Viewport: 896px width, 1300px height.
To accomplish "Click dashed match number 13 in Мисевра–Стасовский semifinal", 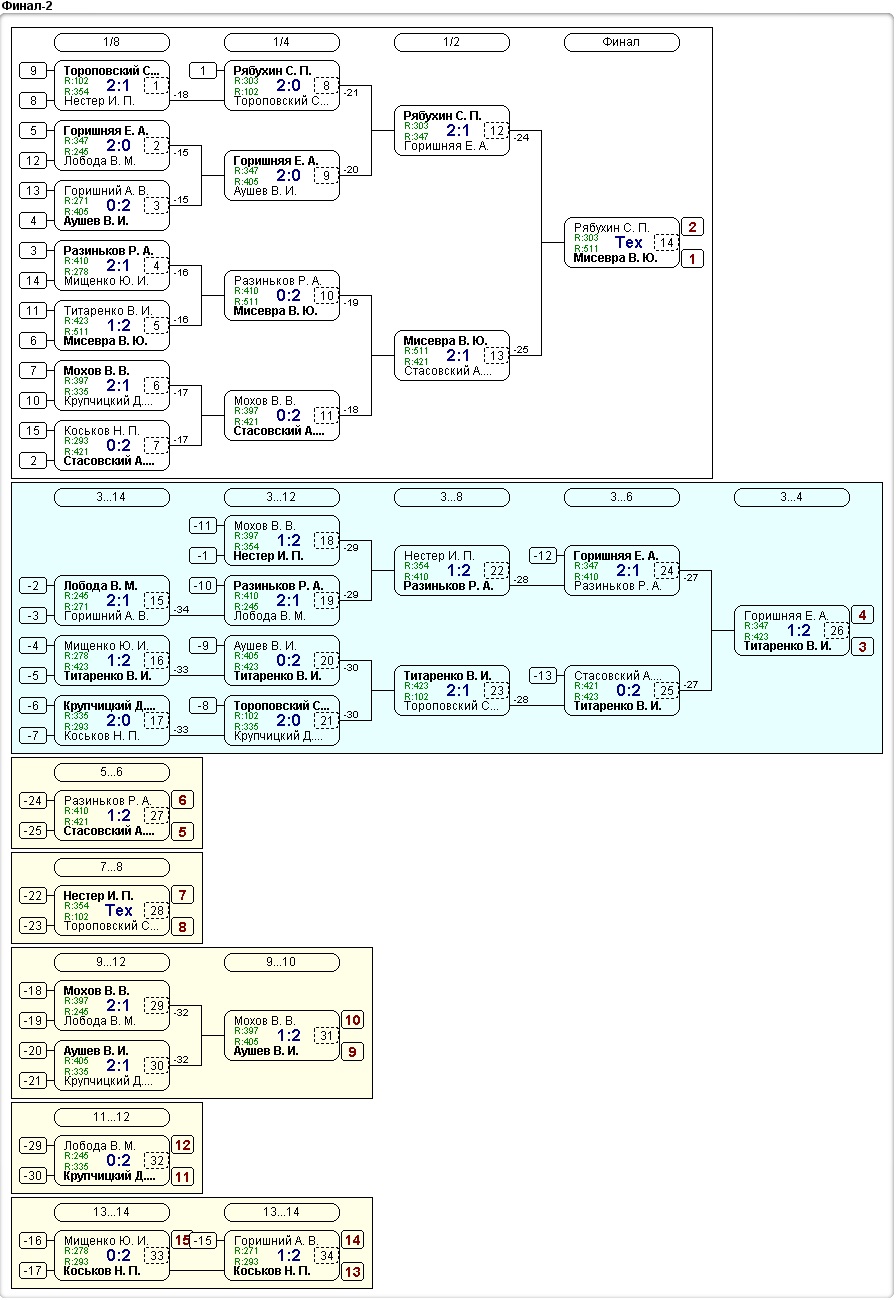I will pos(496,356).
